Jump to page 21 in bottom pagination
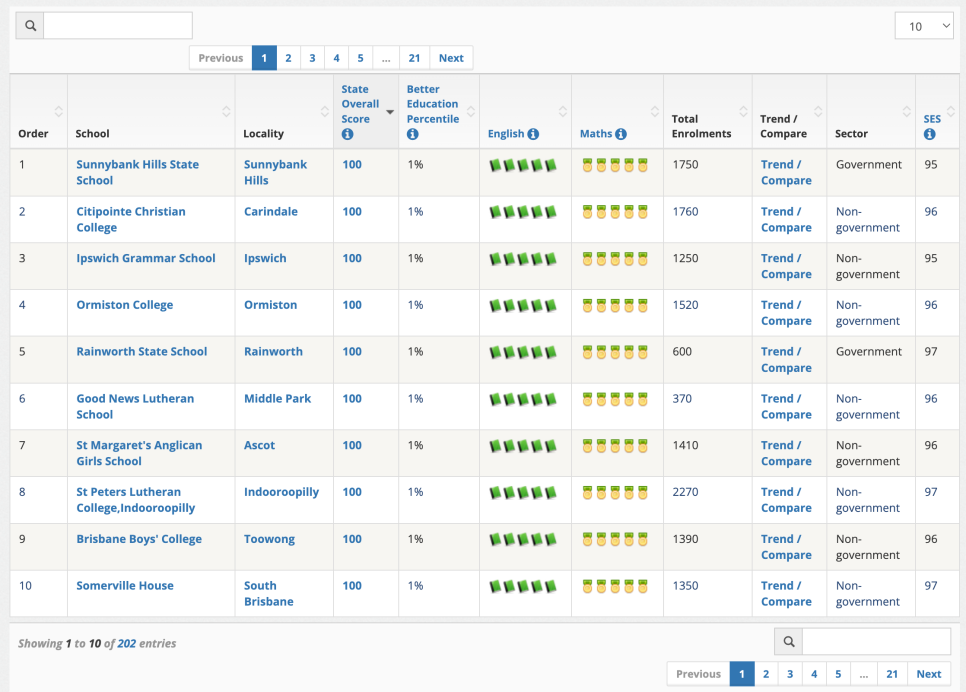The width and height of the screenshot is (966, 692). (x=891, y=674)
